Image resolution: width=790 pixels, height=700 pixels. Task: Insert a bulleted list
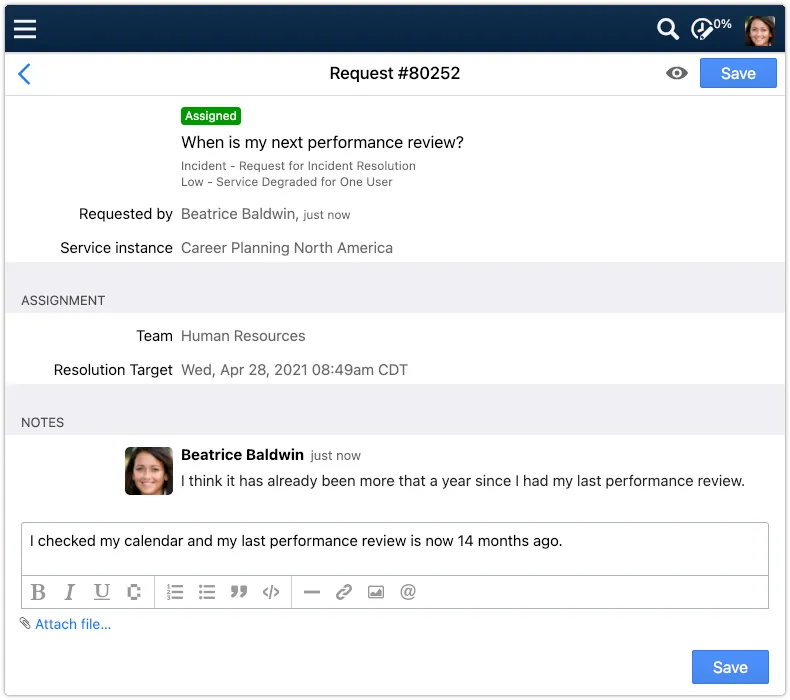click(x=207, y=592)
